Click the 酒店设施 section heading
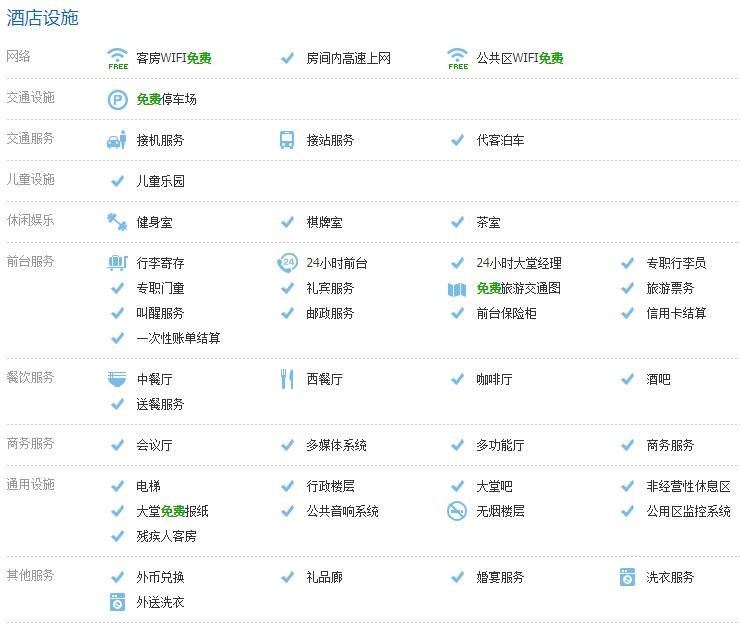 point(43,17)
